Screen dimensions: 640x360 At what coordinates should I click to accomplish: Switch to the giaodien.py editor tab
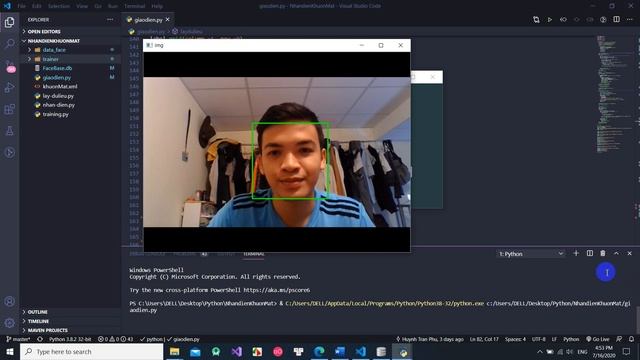148,20
